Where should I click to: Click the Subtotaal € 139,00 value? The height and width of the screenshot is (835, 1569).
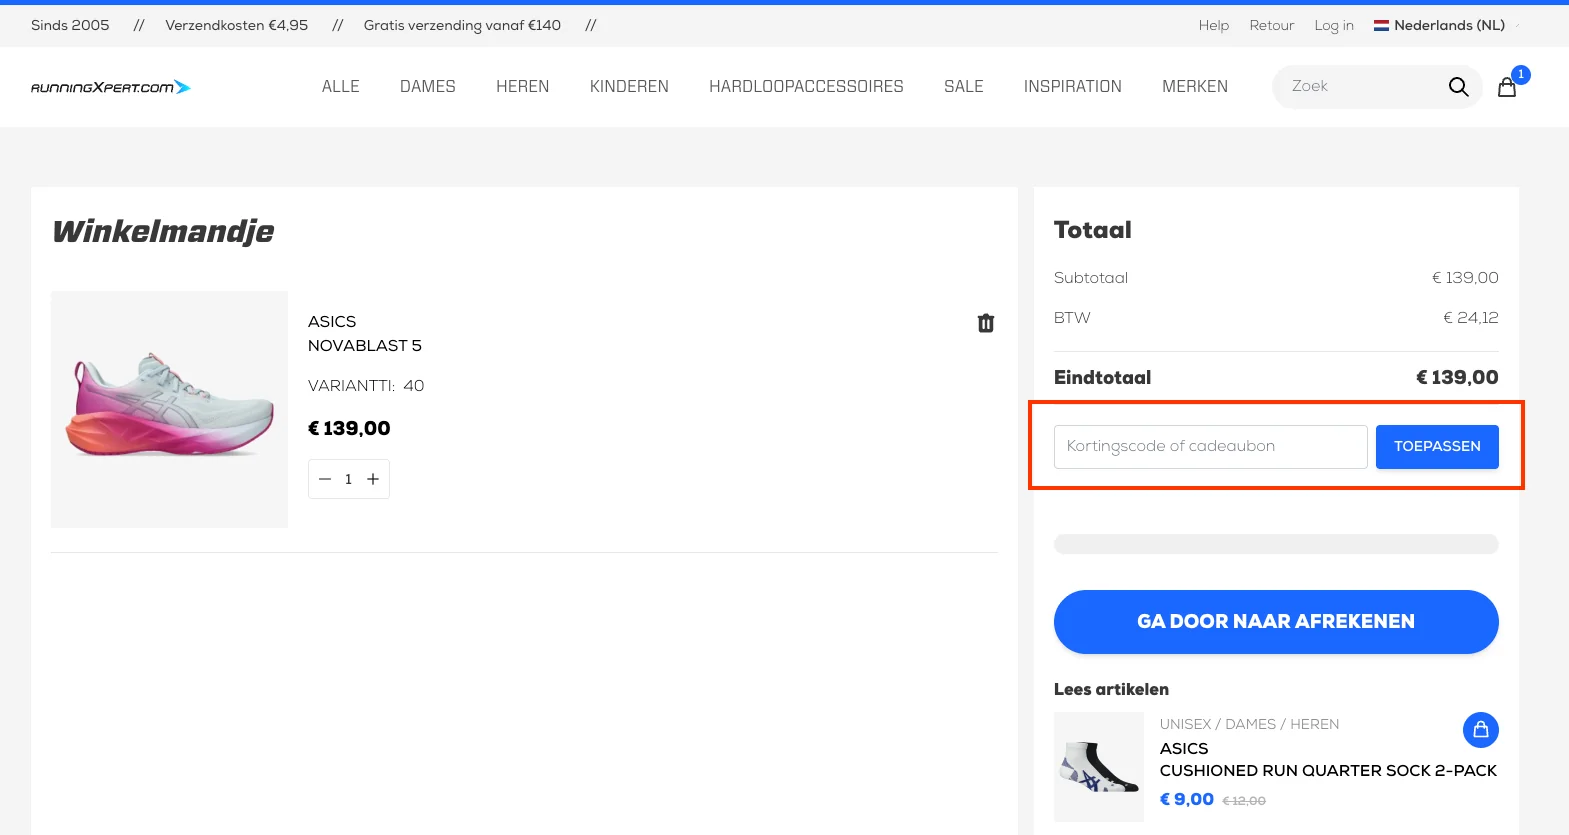click(1465, 278)
